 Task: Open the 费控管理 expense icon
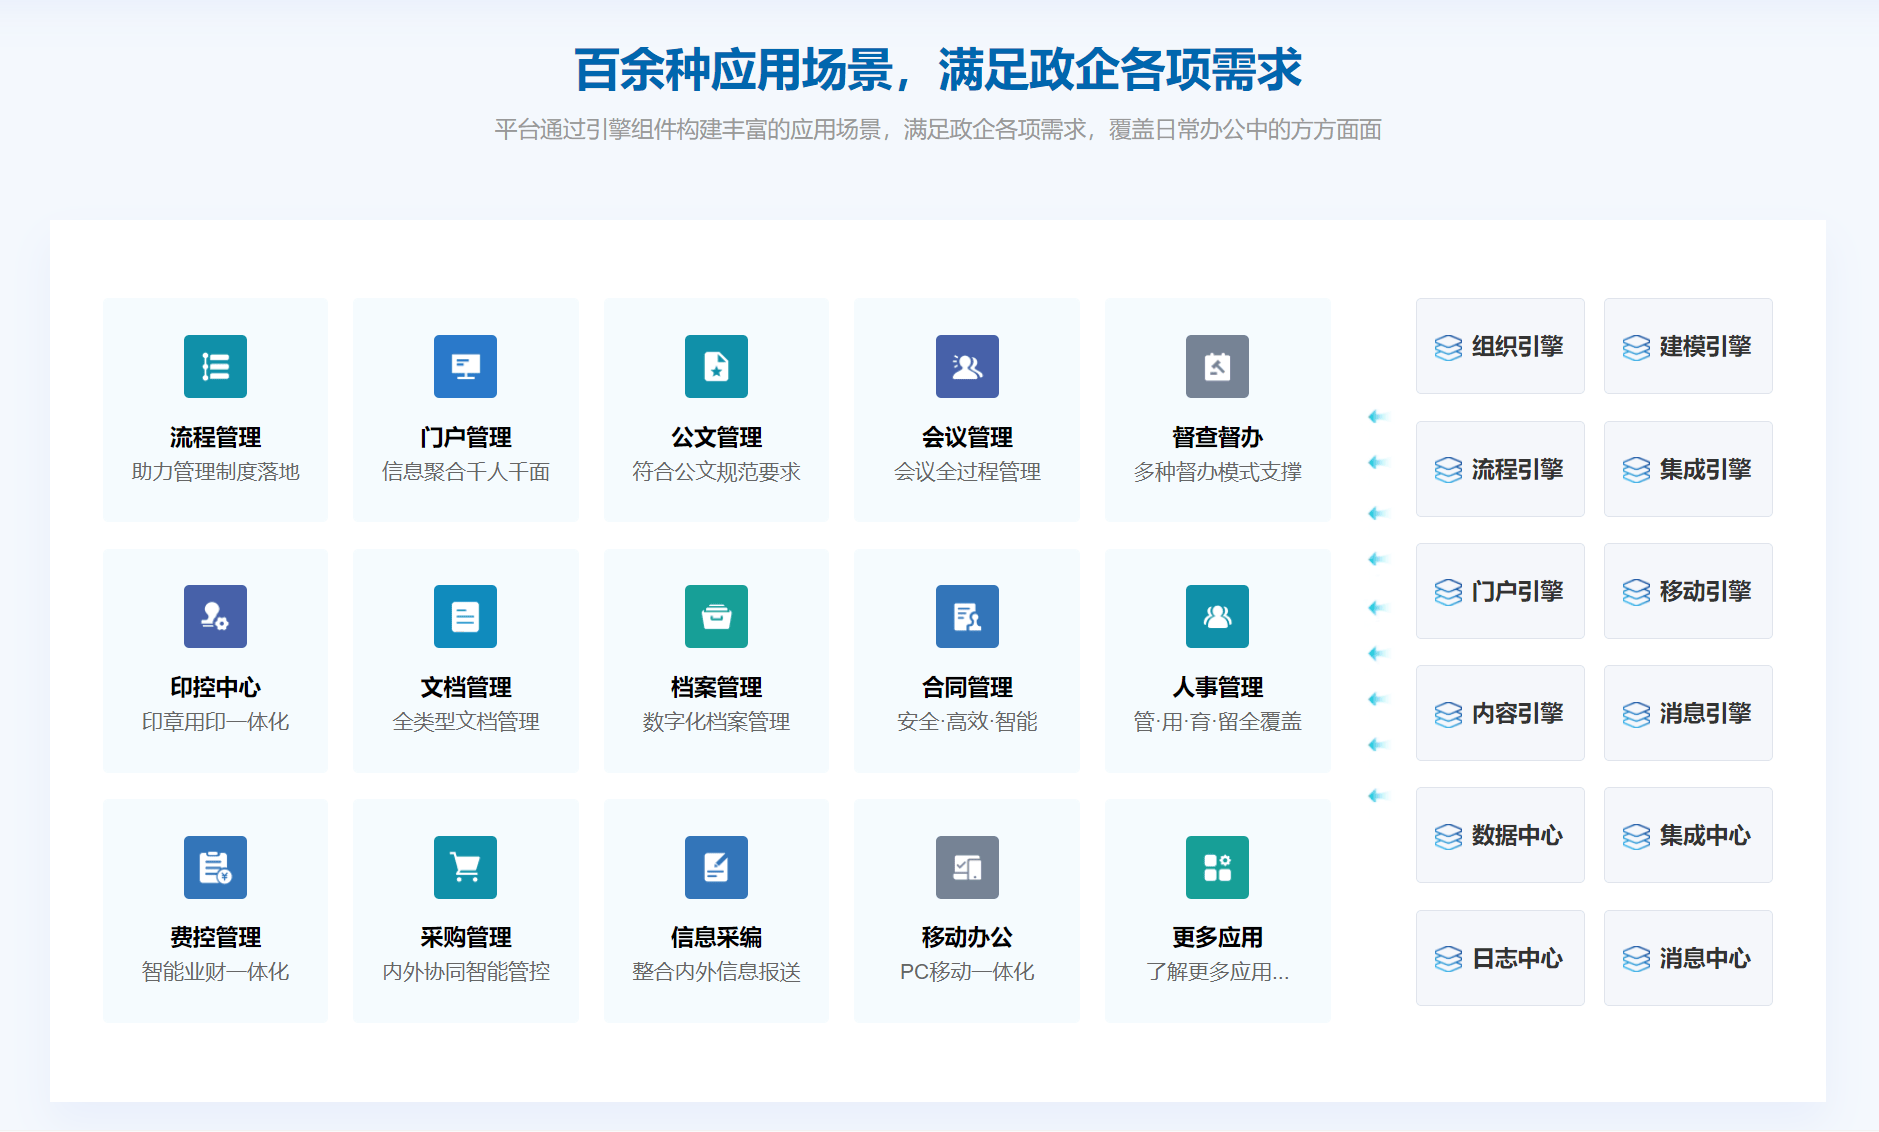[x=215, y=867]
